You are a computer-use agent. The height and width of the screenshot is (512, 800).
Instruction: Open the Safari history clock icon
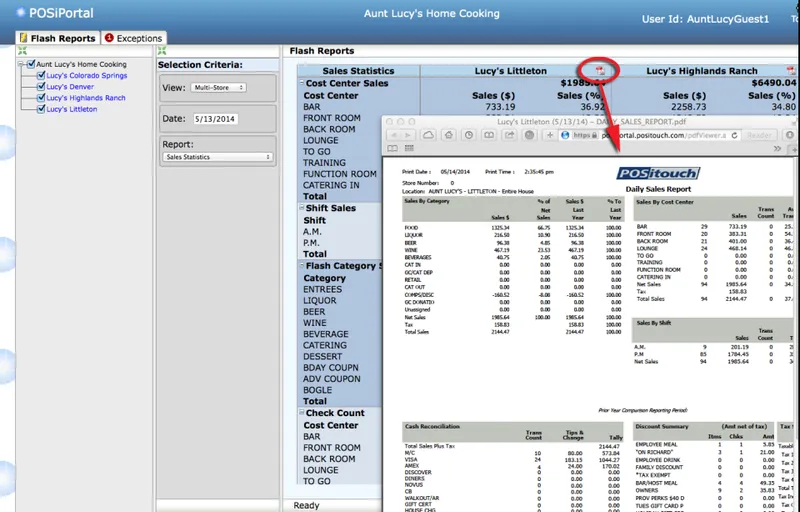(468, 135)
